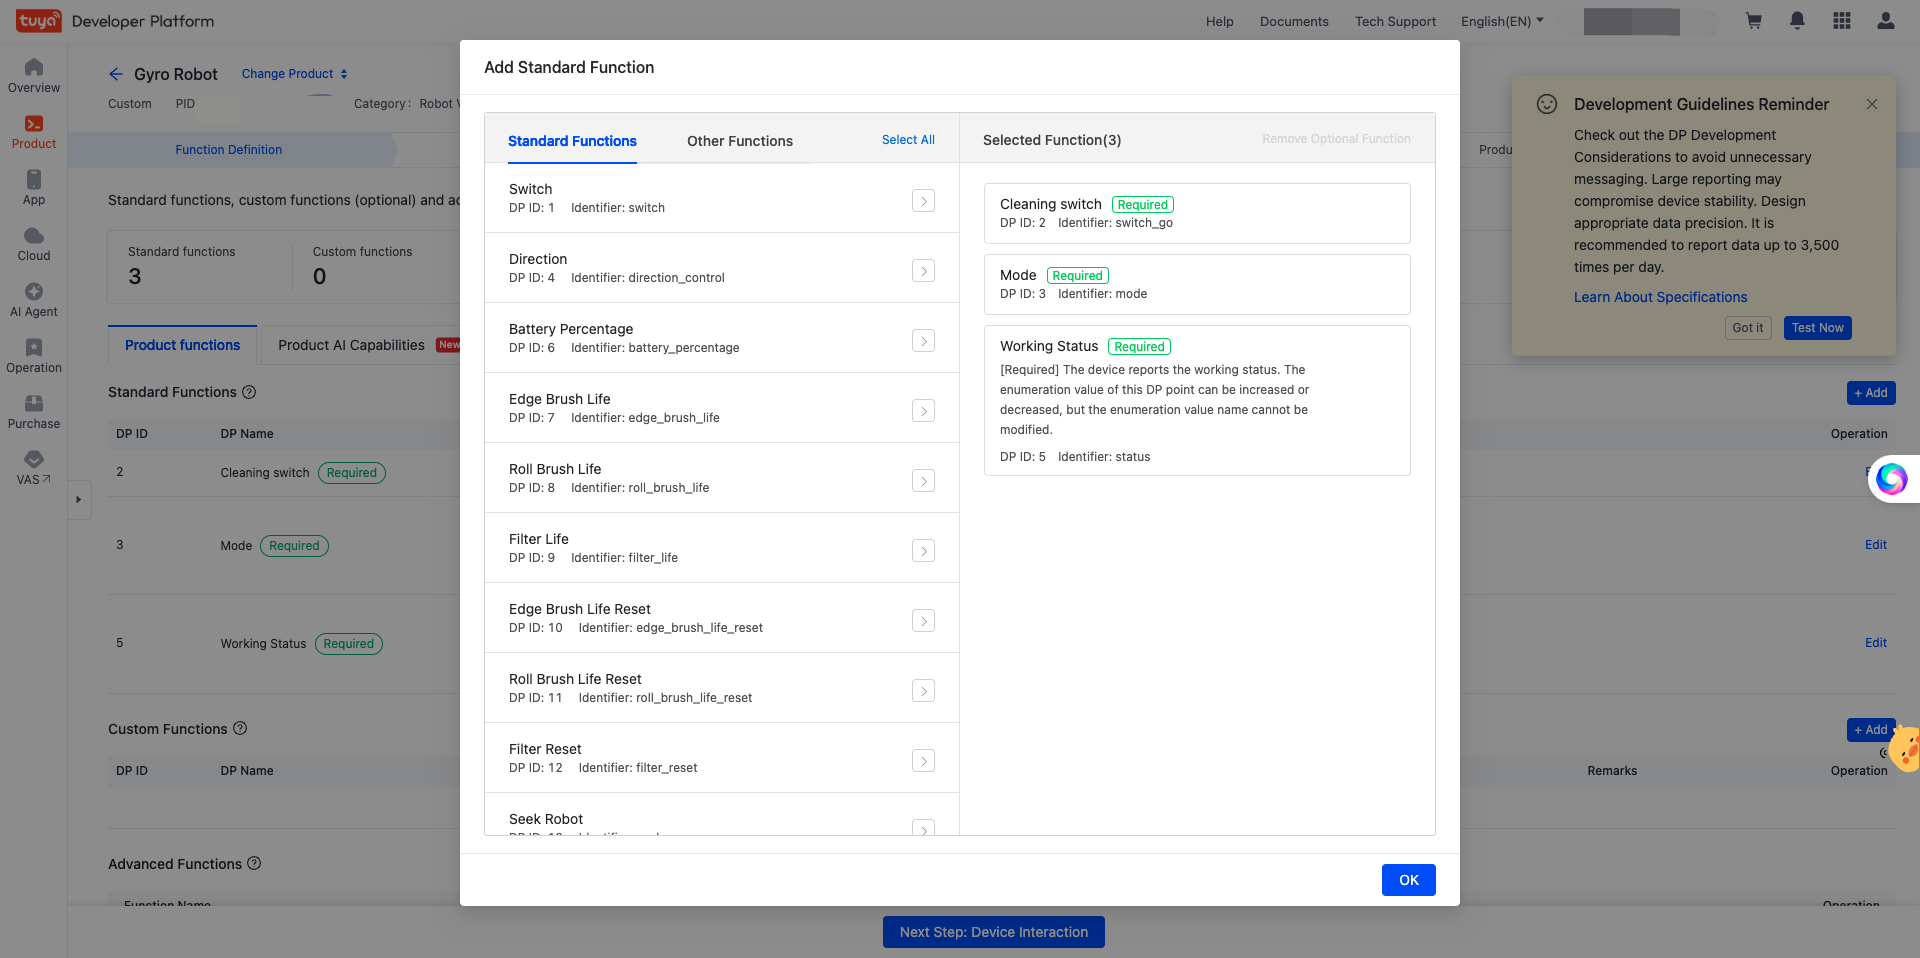The image size is (1920, 958).
Task: Open the English(EN) language dropdown
Action: click(x=1502, y=21)
